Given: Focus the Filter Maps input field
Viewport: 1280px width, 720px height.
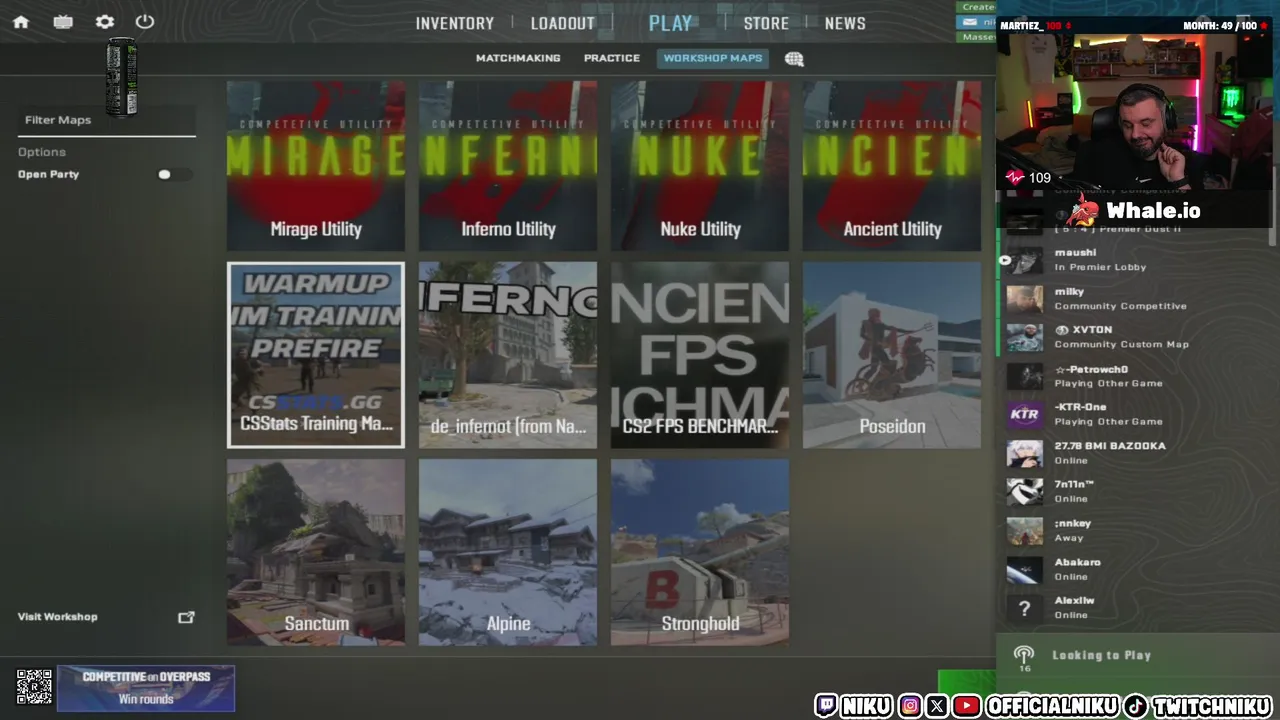Looking at the screenshot, I should click(107, 120).
